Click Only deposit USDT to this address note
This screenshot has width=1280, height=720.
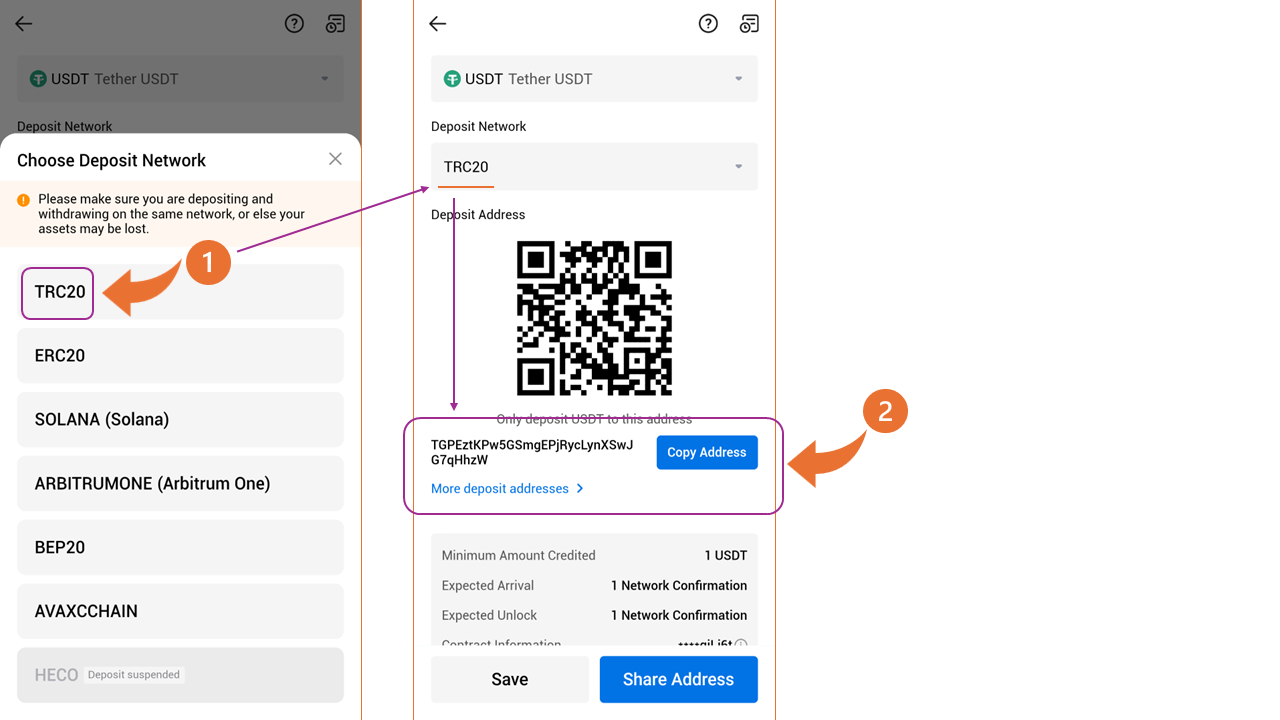594,419
